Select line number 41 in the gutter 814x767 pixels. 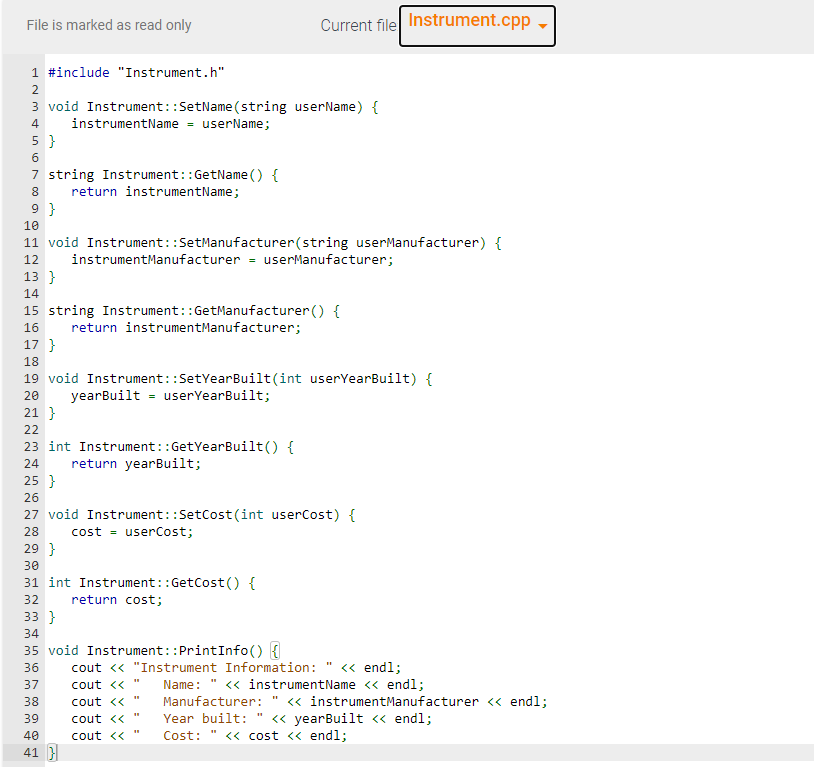(x=31, y=752)
